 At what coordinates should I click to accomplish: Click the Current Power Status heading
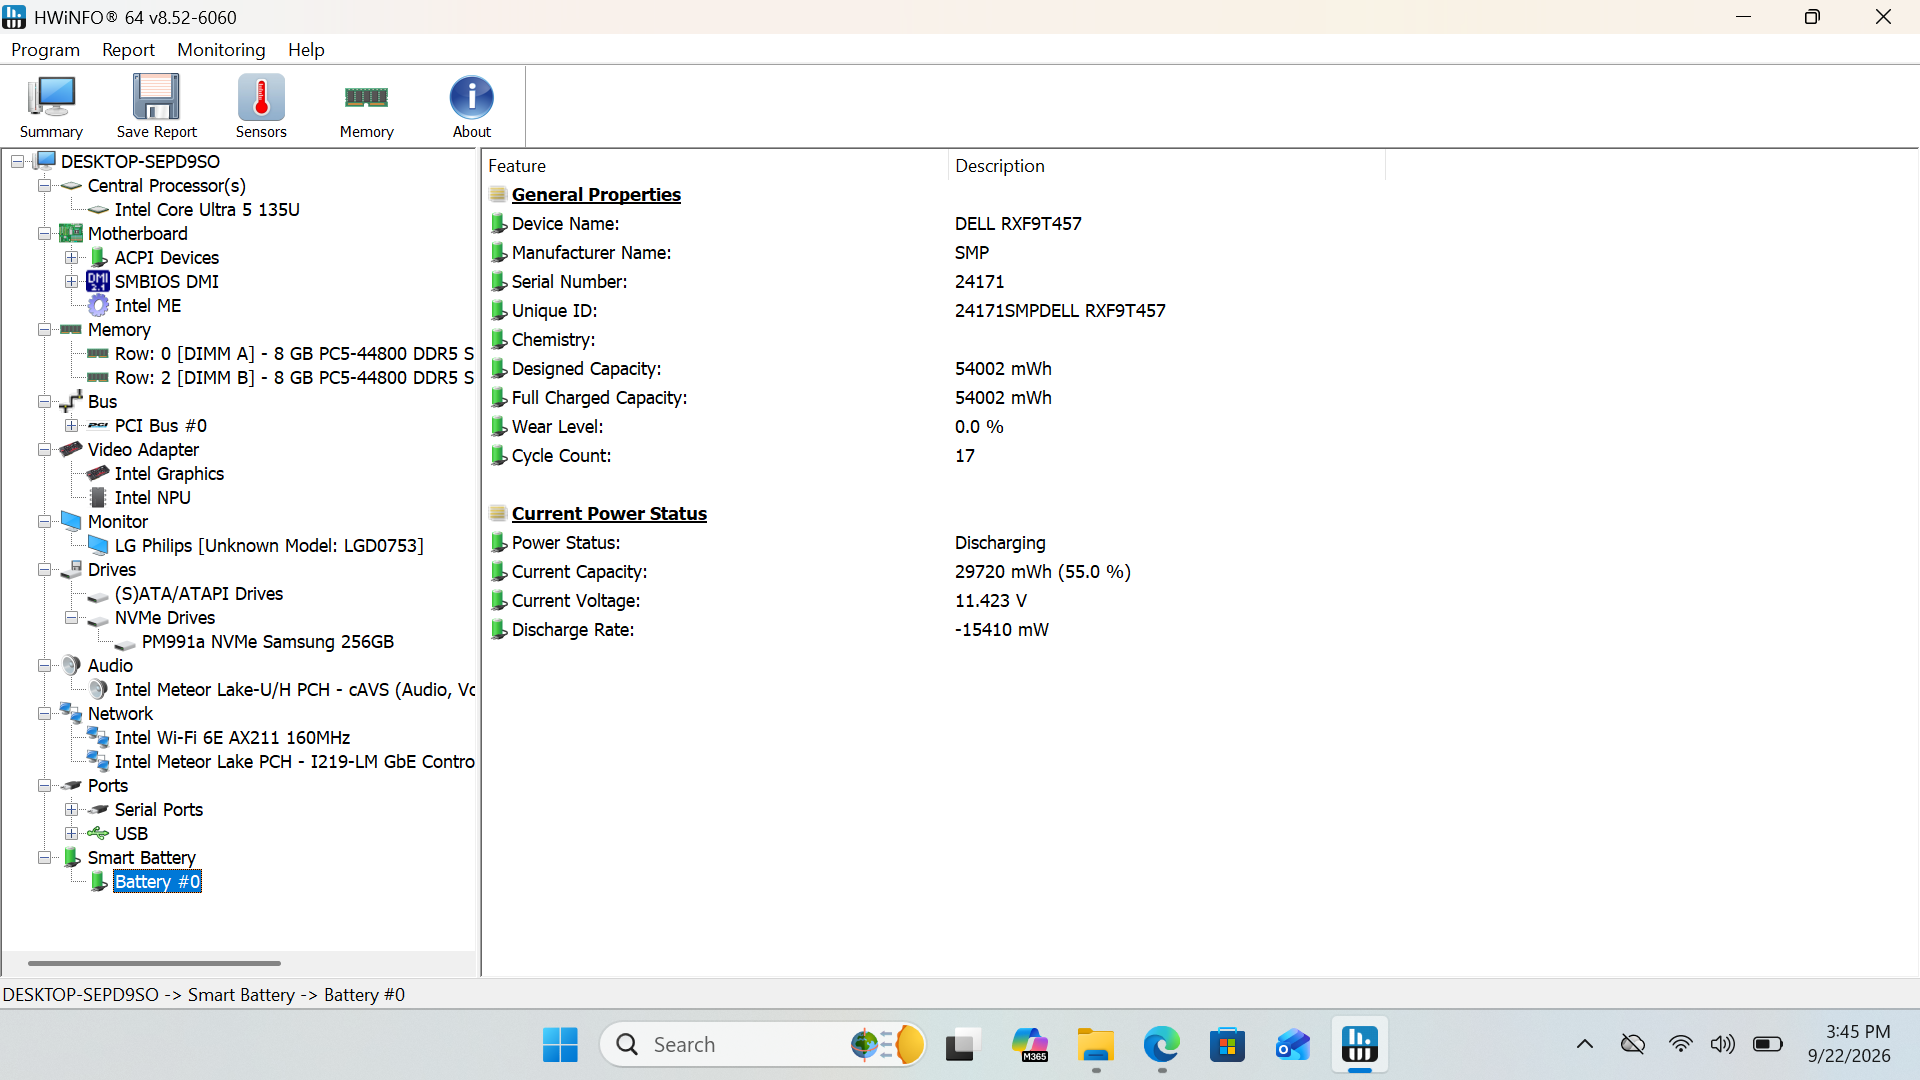(x=609, y=513)
